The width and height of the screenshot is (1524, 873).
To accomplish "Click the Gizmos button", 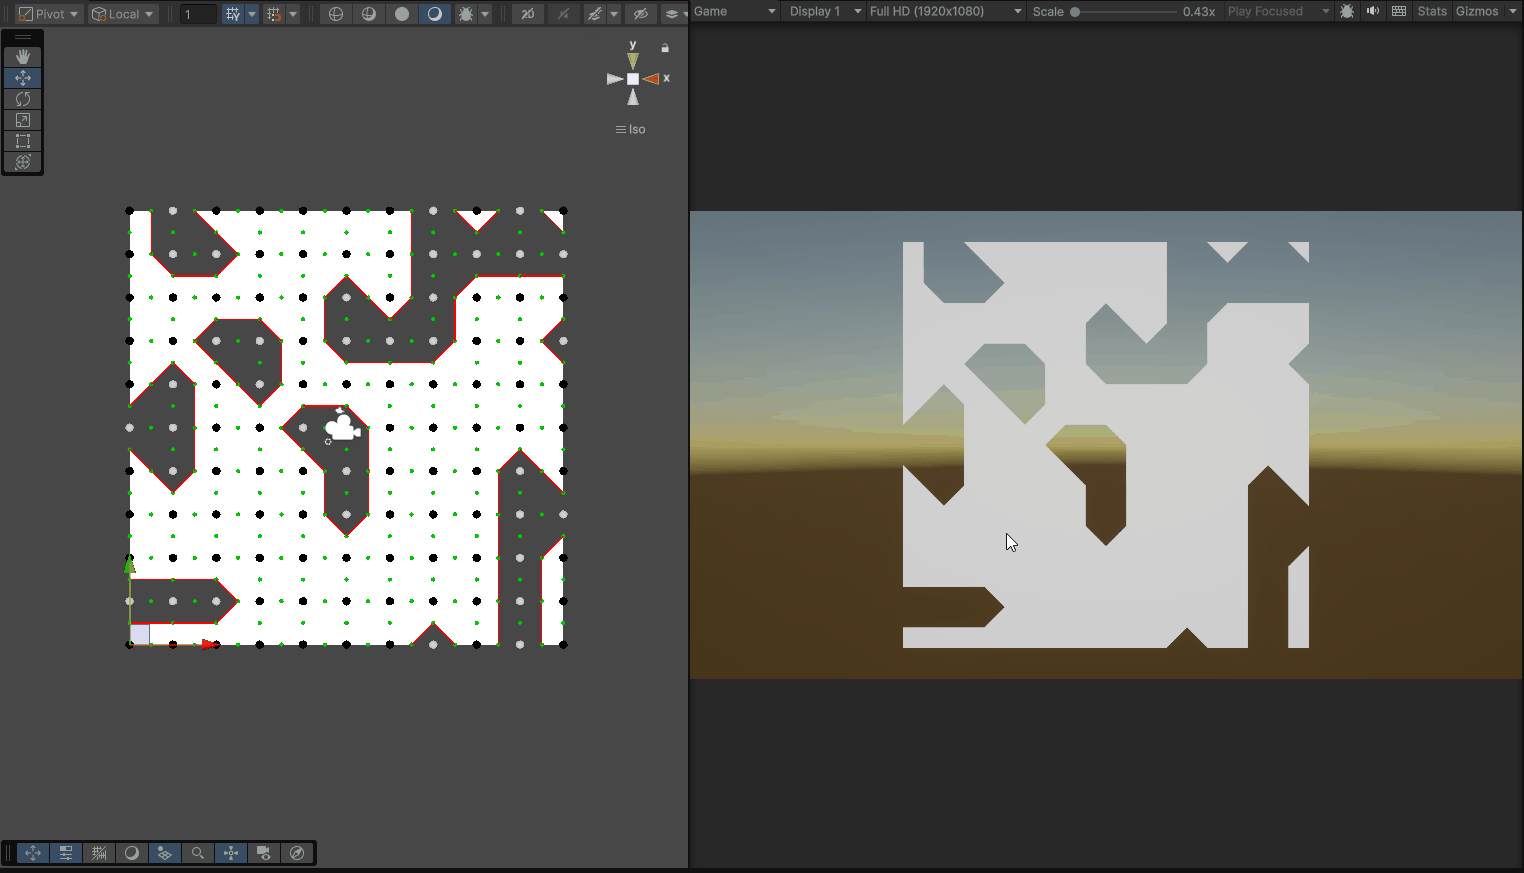I will pos(1477,11).
